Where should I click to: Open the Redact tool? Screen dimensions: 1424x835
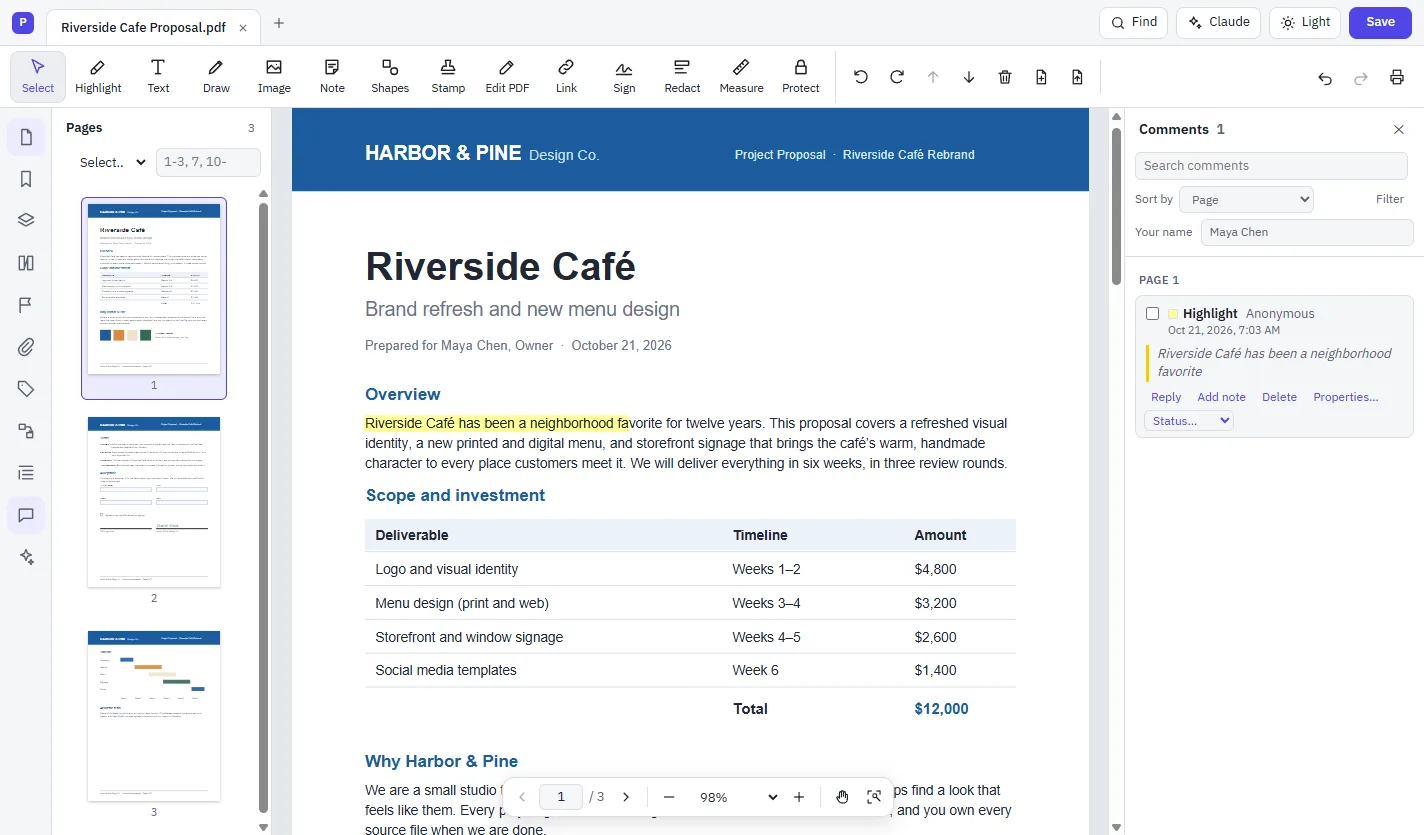click(x=682, y=77)
